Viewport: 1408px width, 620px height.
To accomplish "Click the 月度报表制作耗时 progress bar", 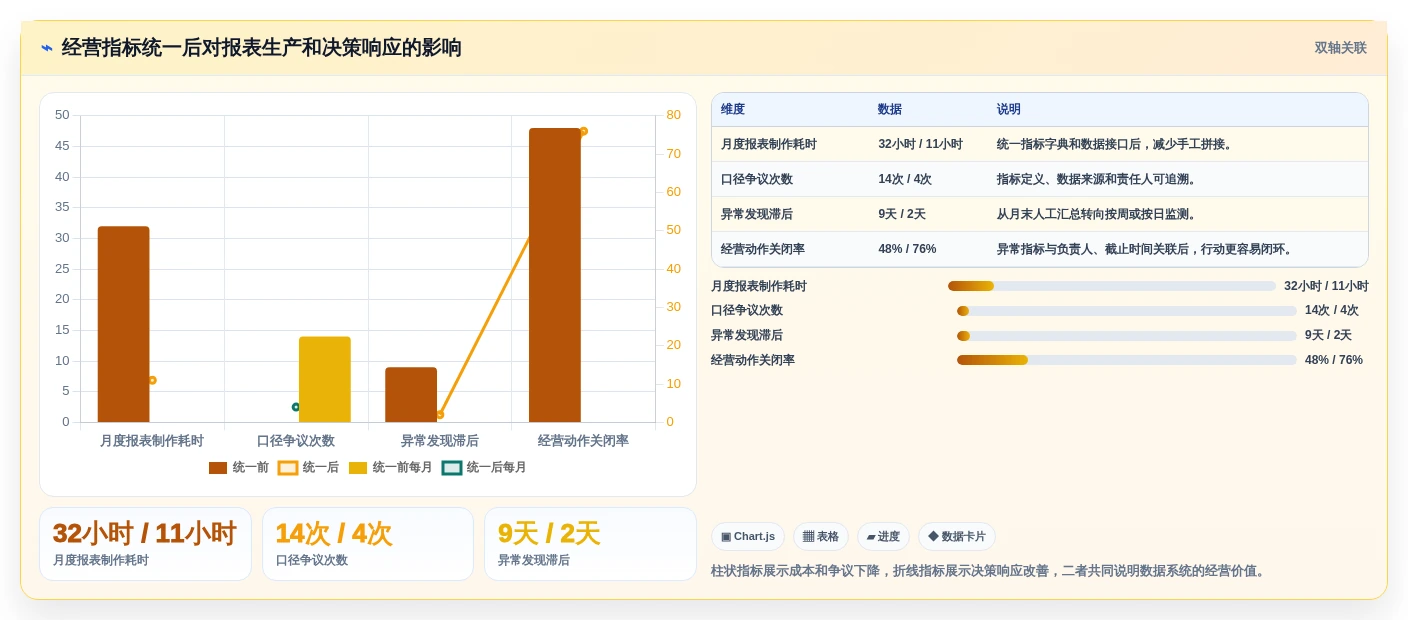I will point(1112,286).
